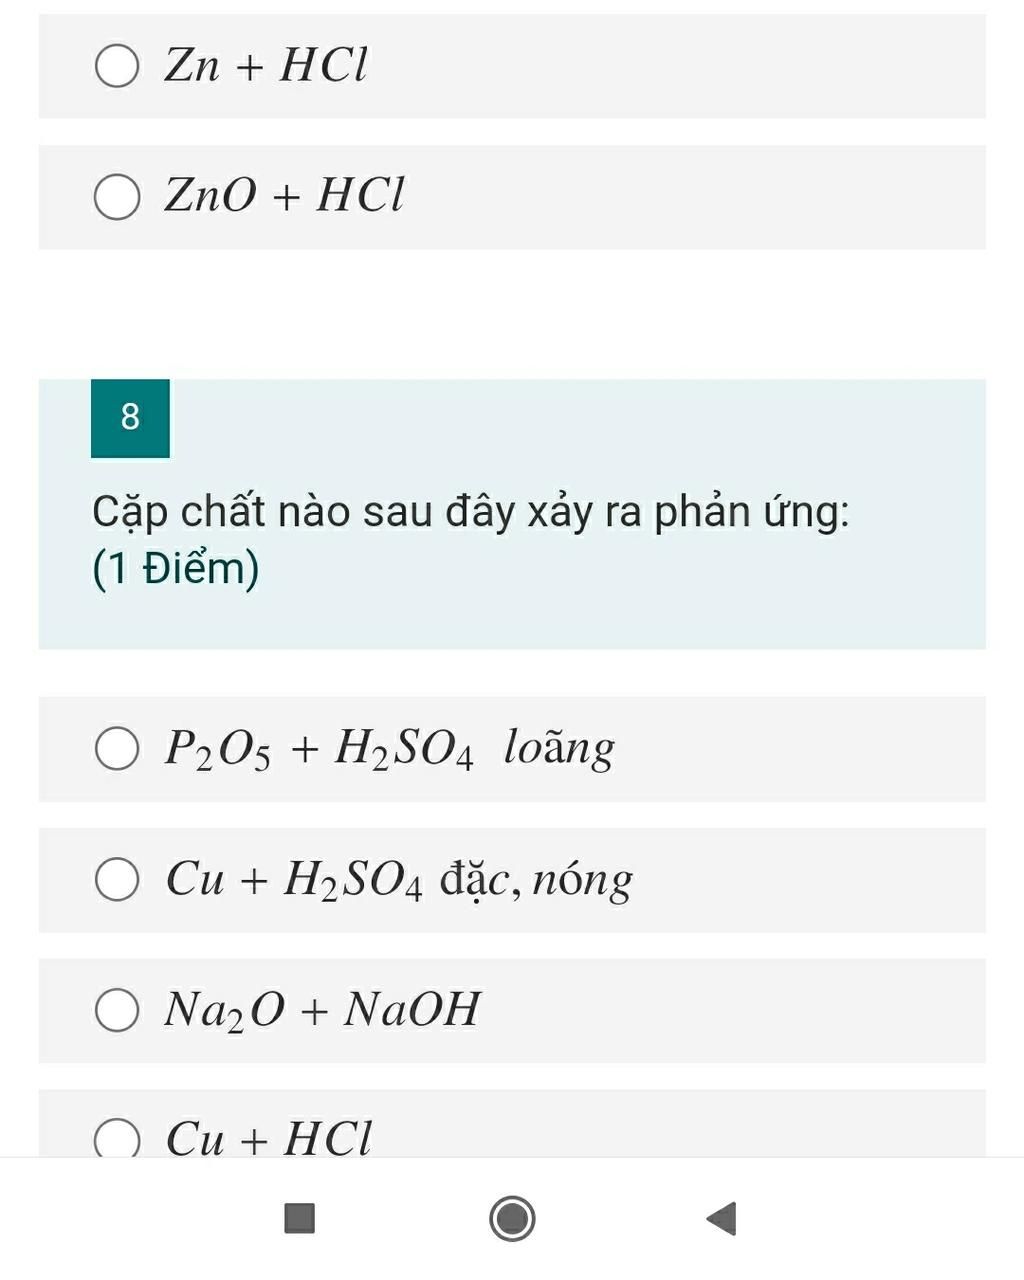
Task: Choose the Cu + HCl radio button
Action: click(x=117, y=1138)
